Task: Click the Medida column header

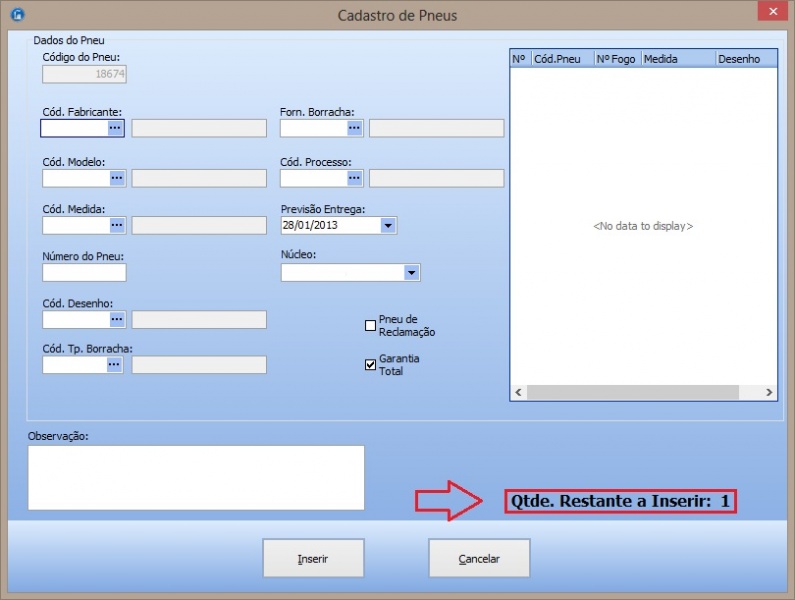Action: click(x=677, y=59)
